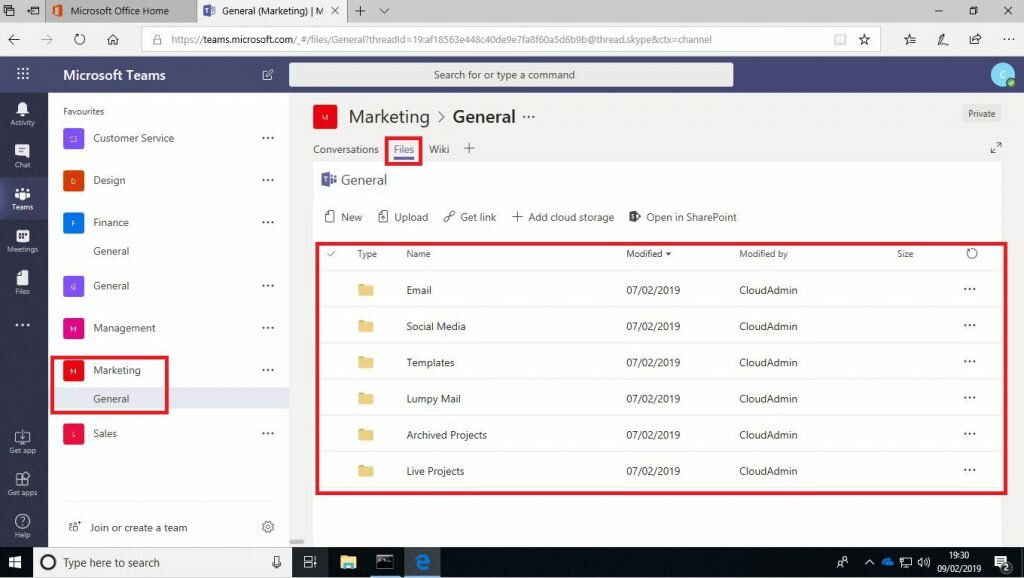
Task: Open more options for Email folder
Action: point(970,289)
